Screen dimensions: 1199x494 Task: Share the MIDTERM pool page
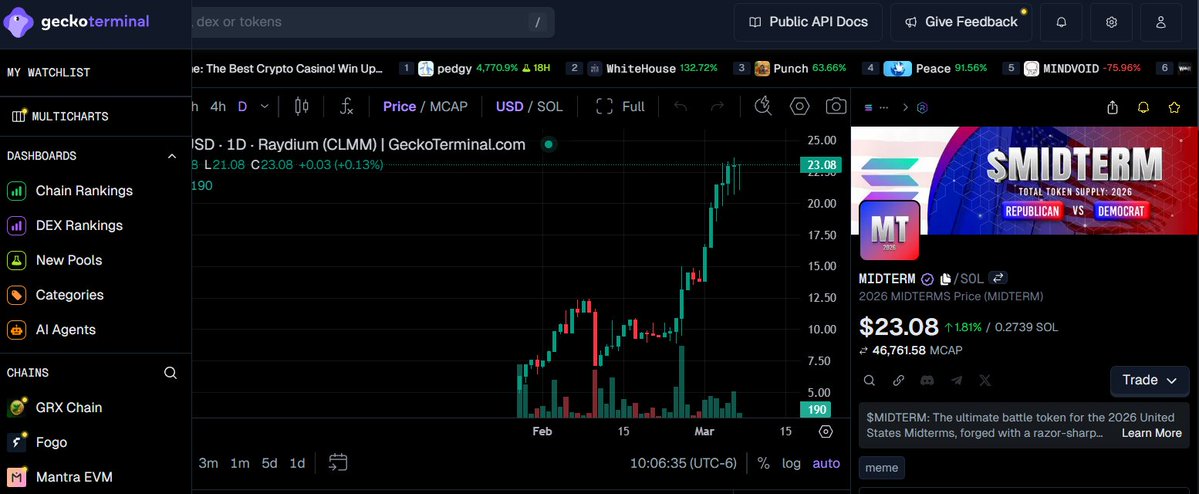click(x=1113, y=107)
